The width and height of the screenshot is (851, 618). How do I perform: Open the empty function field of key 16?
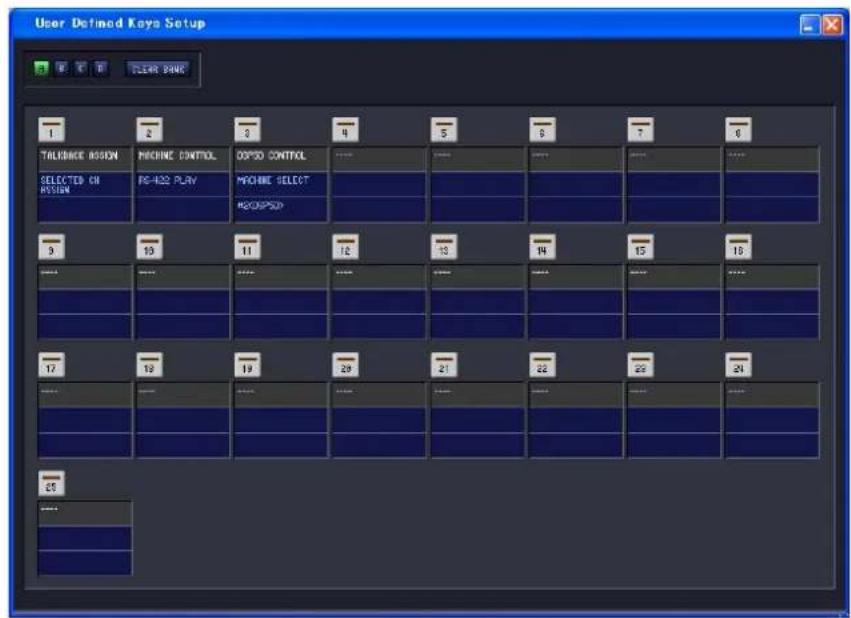pyautogui.click(x=772, y=277)
